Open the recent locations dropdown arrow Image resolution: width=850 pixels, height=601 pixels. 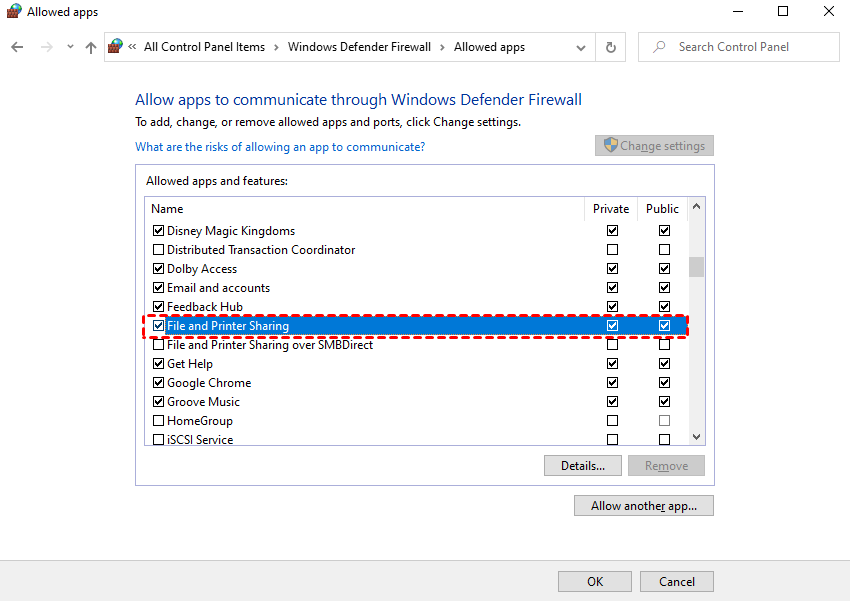pos(70,47)
